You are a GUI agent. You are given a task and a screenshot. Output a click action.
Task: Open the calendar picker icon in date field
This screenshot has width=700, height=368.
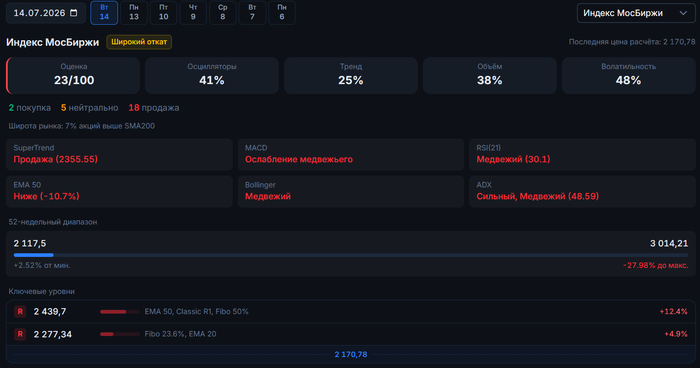point(74,13)
